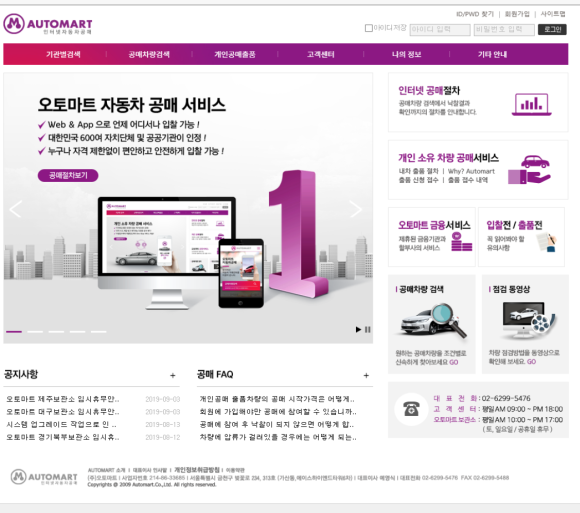
Task: Click the 공매절차보기 button on the banner
Action: (68, 175)
